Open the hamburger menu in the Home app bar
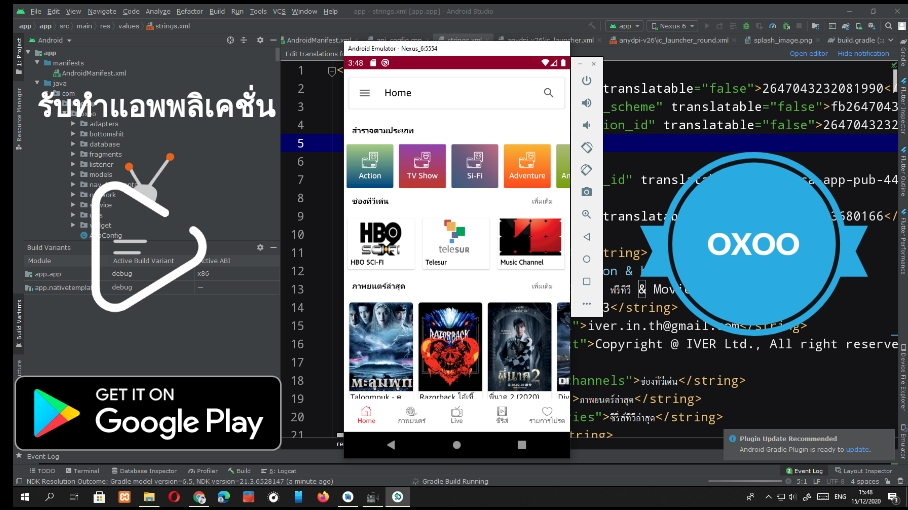This screenshot has width=908, height=510. (x=364, y=93)
